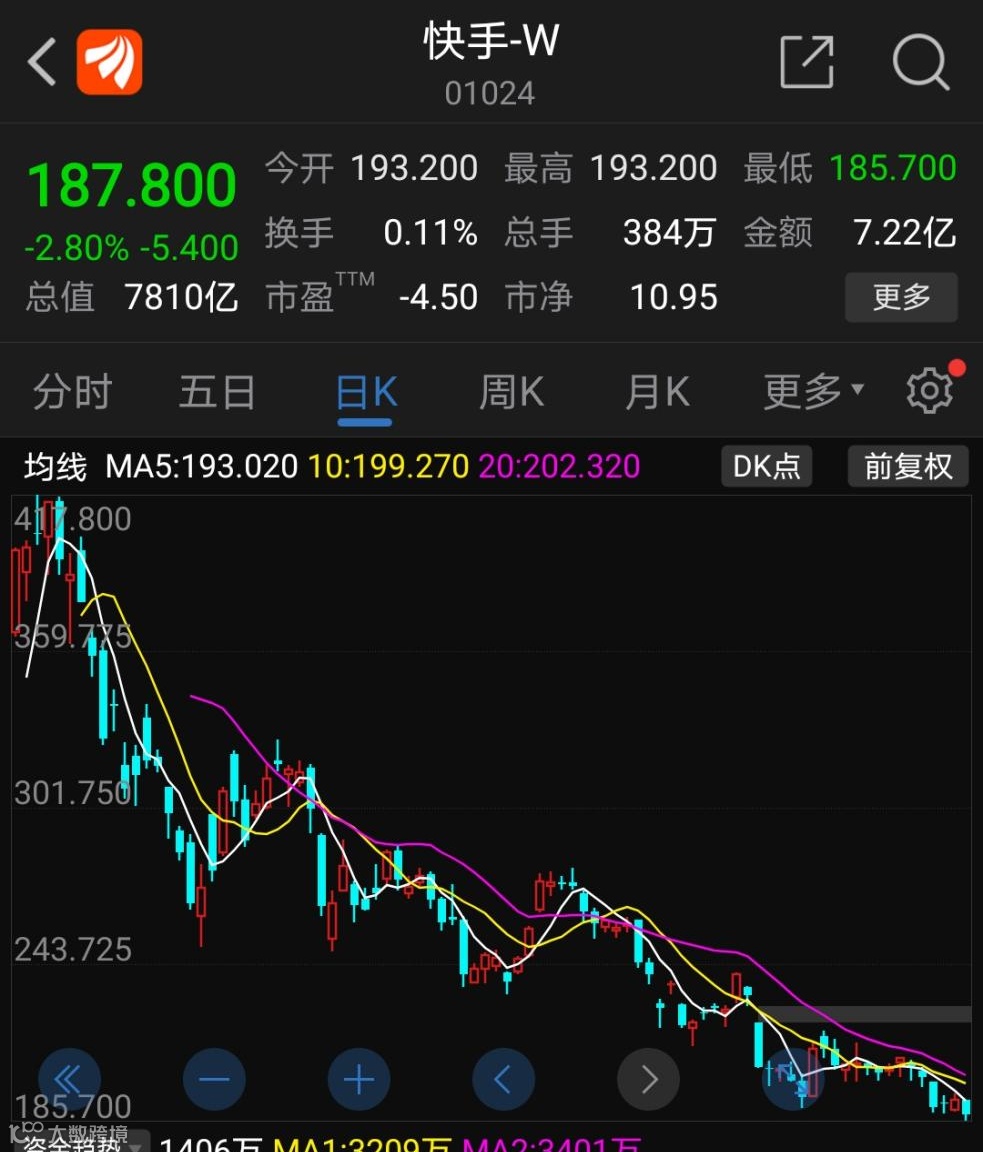
Task: Select the 日K tab
Action: (366, 392)
